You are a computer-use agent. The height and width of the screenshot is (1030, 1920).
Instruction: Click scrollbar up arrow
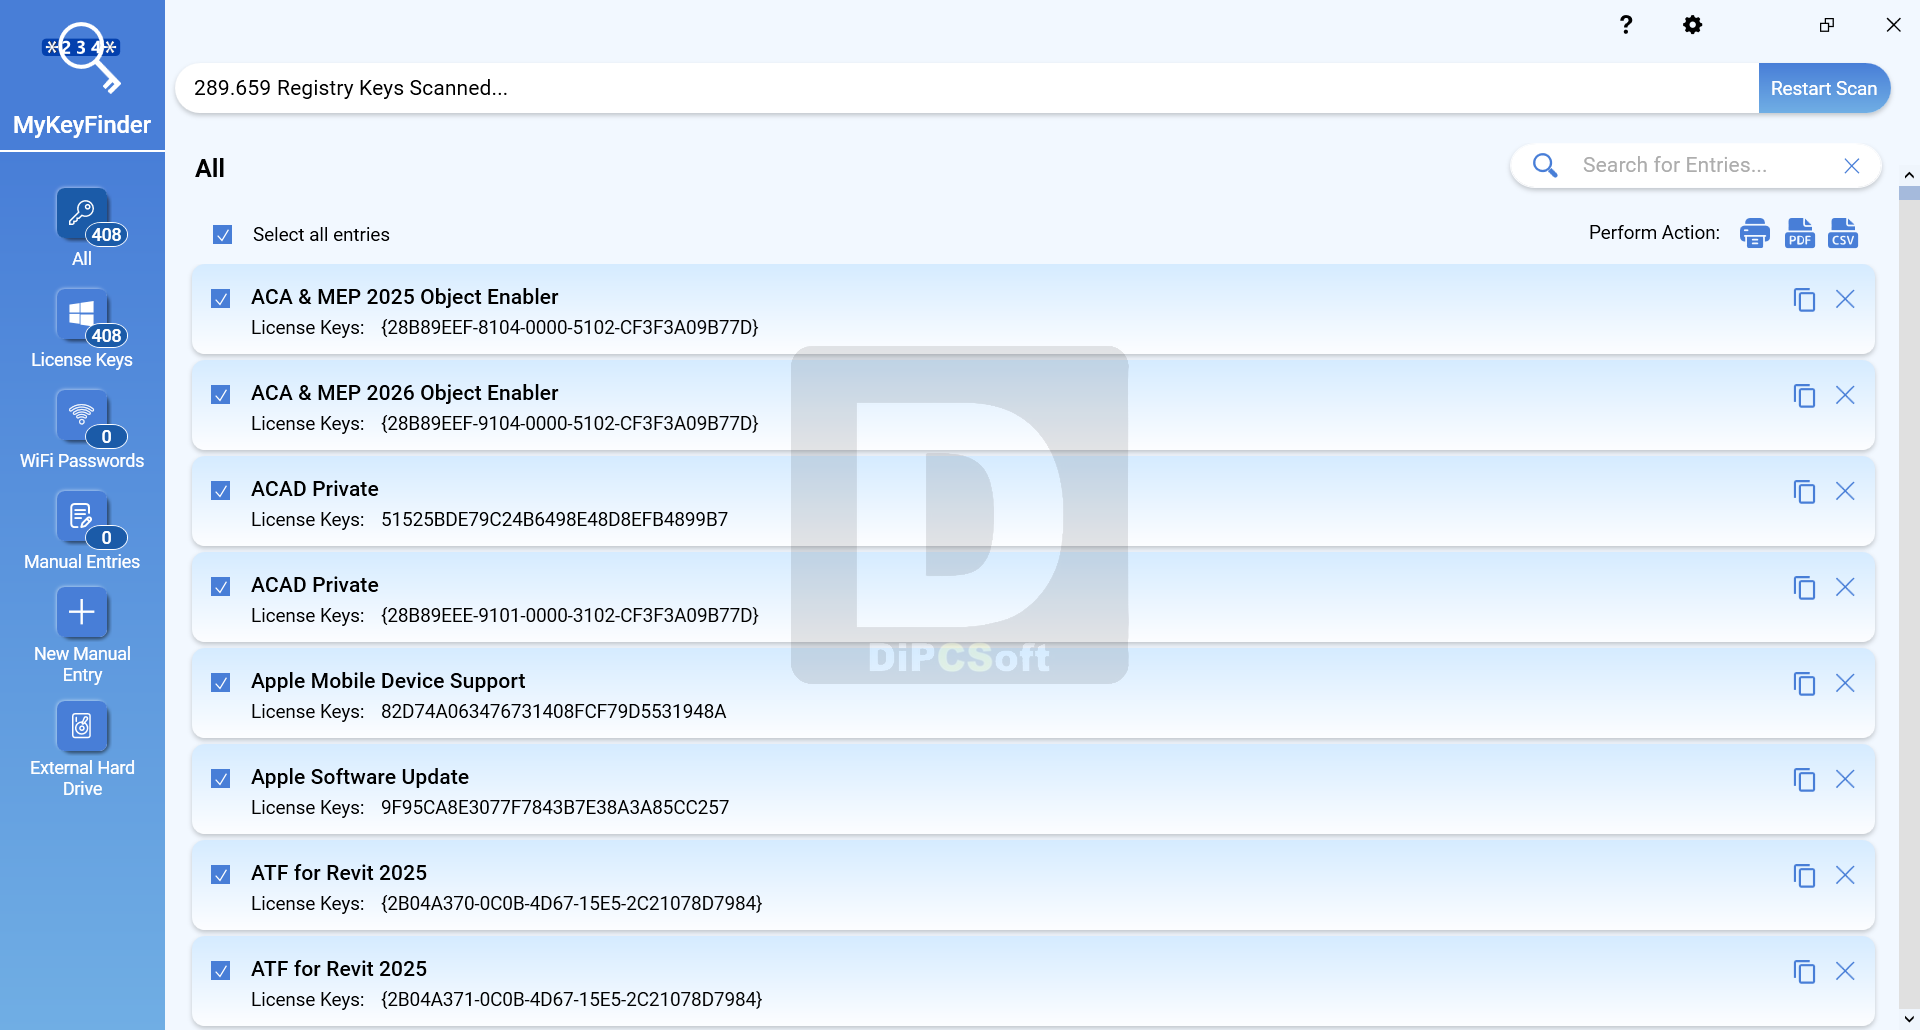pyautogui.click(x=1909, y=175)
